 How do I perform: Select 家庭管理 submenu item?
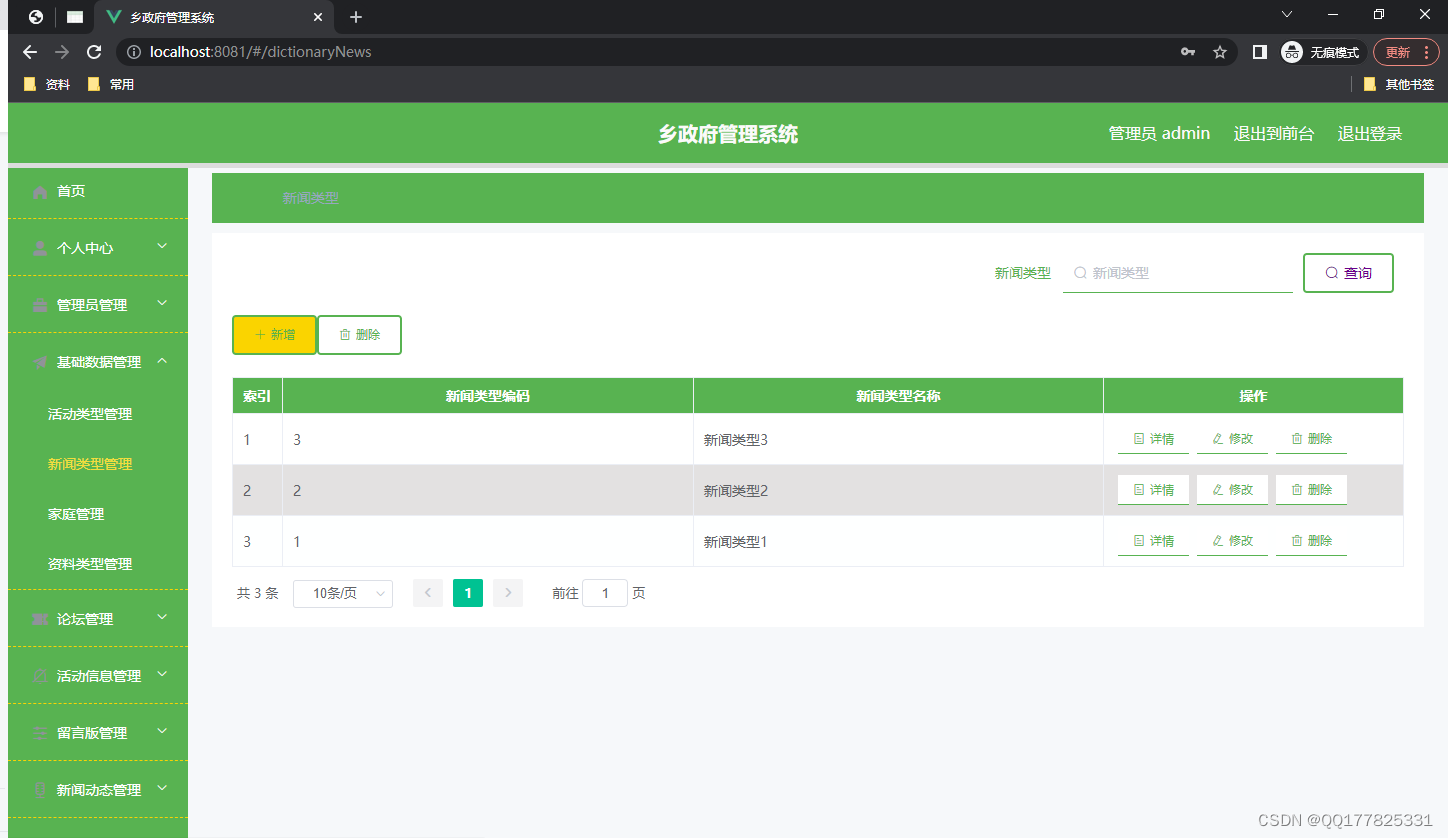pyautogui.click(x=76, y=514)
